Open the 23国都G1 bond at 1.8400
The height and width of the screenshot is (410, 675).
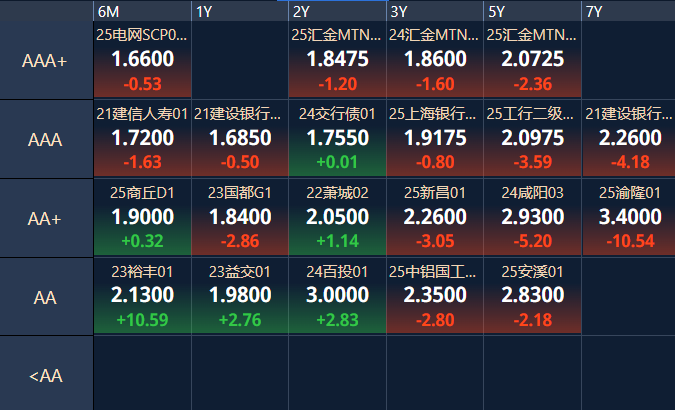[240, 218]
